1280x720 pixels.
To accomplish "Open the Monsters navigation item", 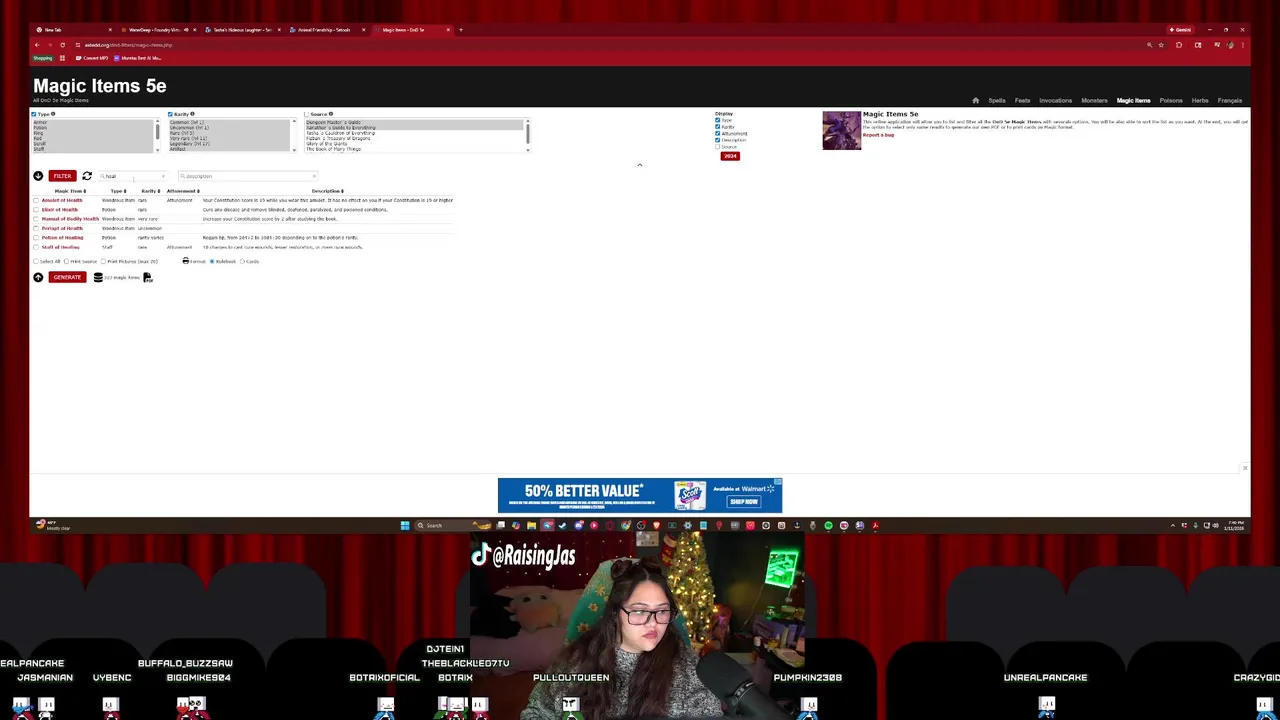I will pos(1094,100).
